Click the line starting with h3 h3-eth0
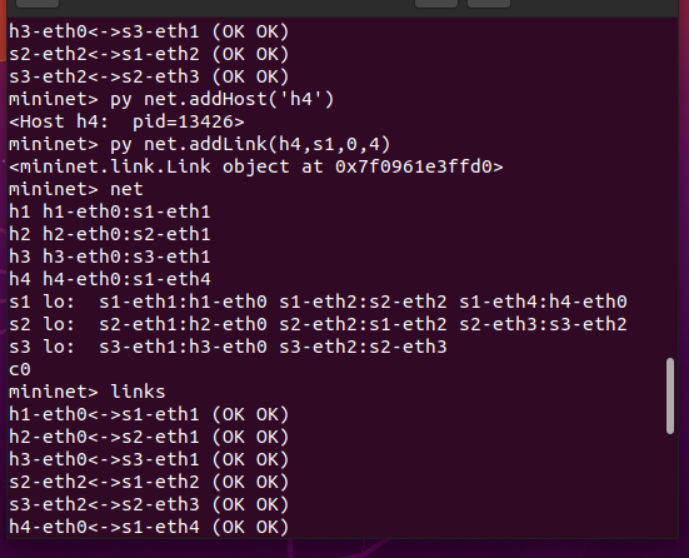The image size is (689, 558). point(109,257)
